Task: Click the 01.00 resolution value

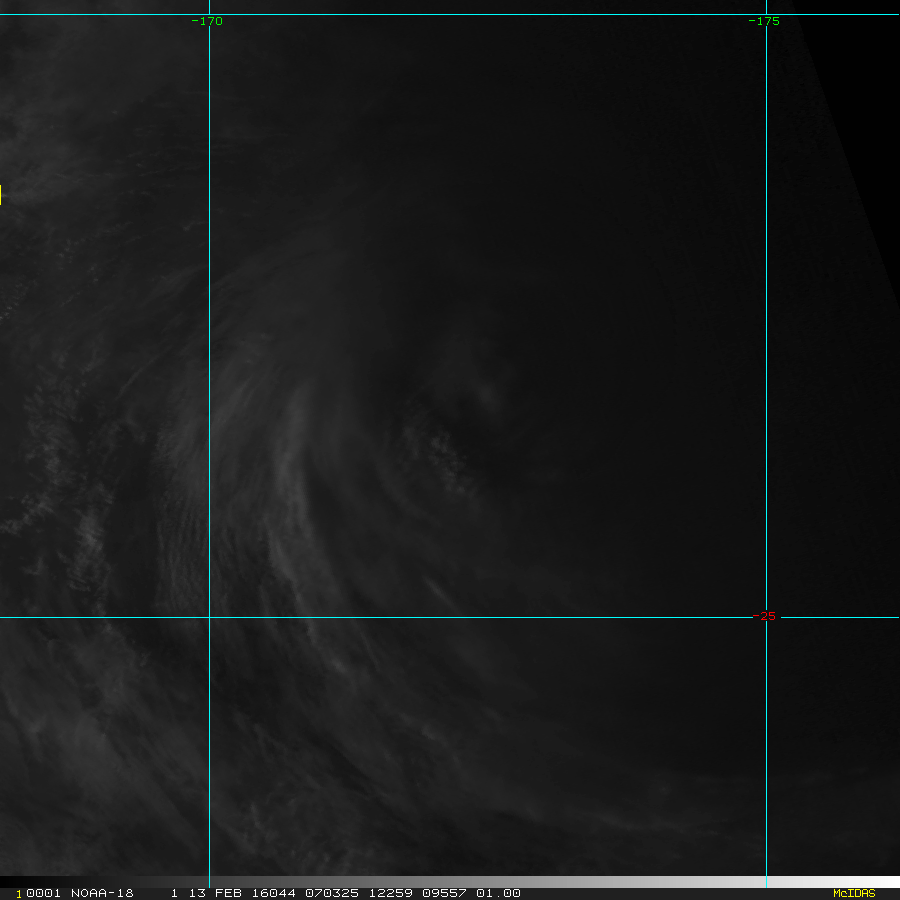Action: (x=497, y=893)
